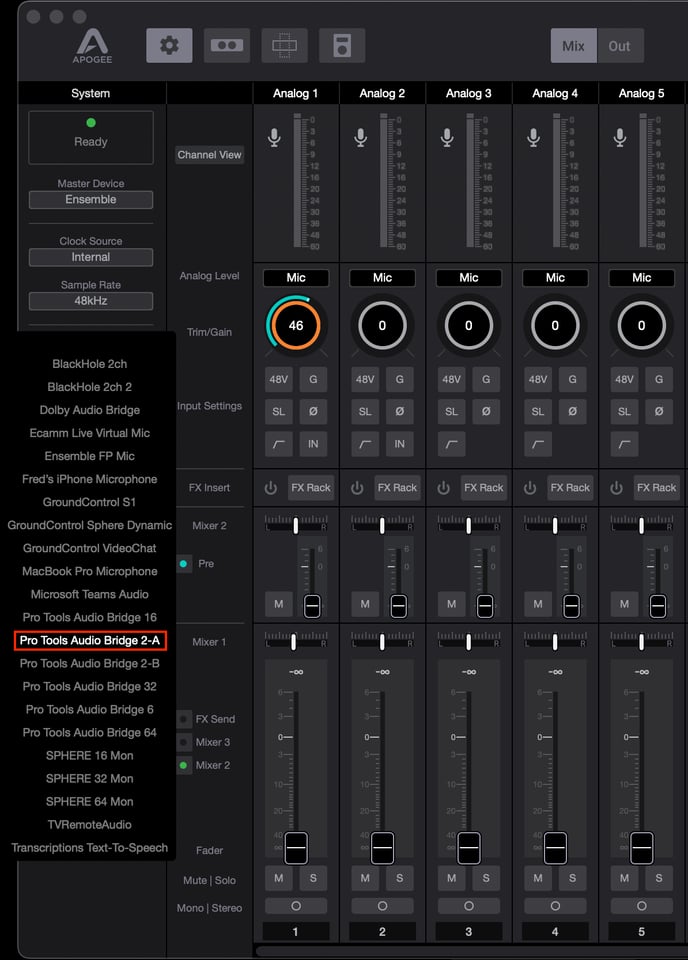This screenshot has height=960, width=688.
Task: Enable high-pass filter on Analog 3
Action: click(x=451, y=444)
